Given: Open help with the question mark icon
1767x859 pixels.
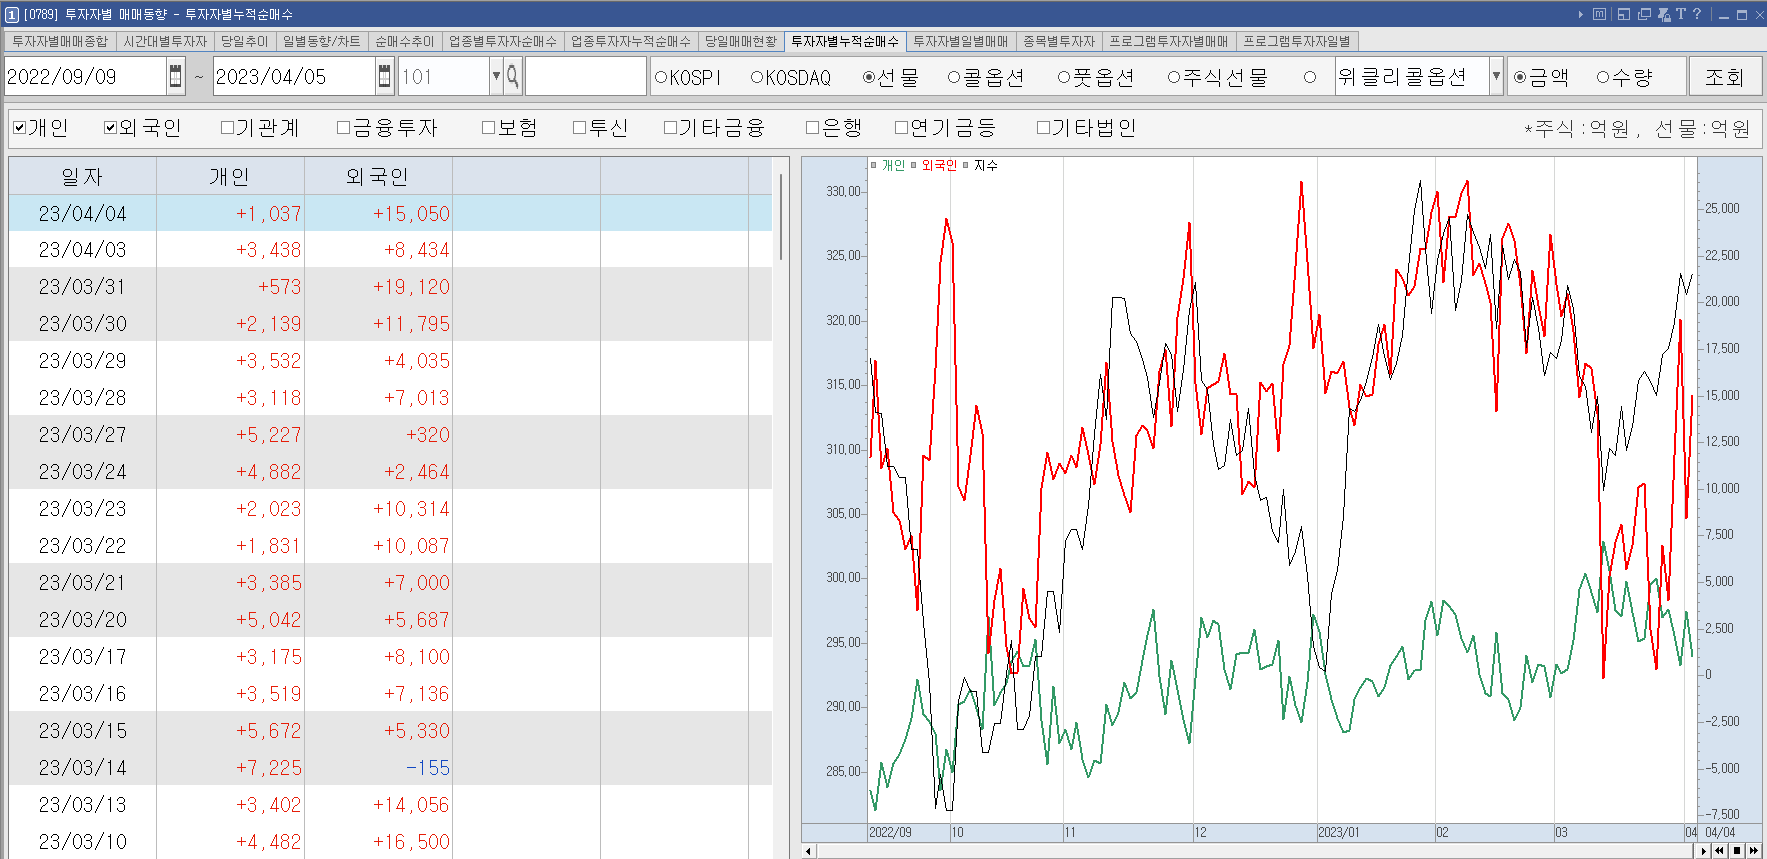Looking at the screenshot, I should [x=1697, y=14].
